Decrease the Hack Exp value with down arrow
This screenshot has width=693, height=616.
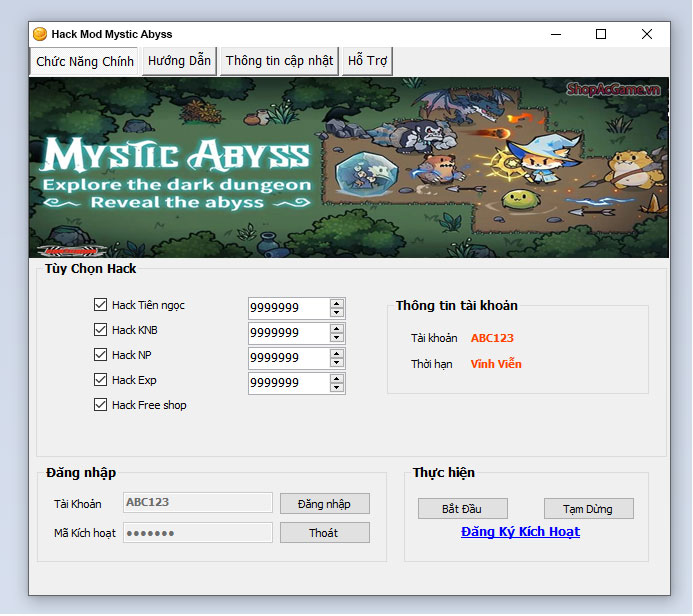pyautogui.click(x=337, y=388)
